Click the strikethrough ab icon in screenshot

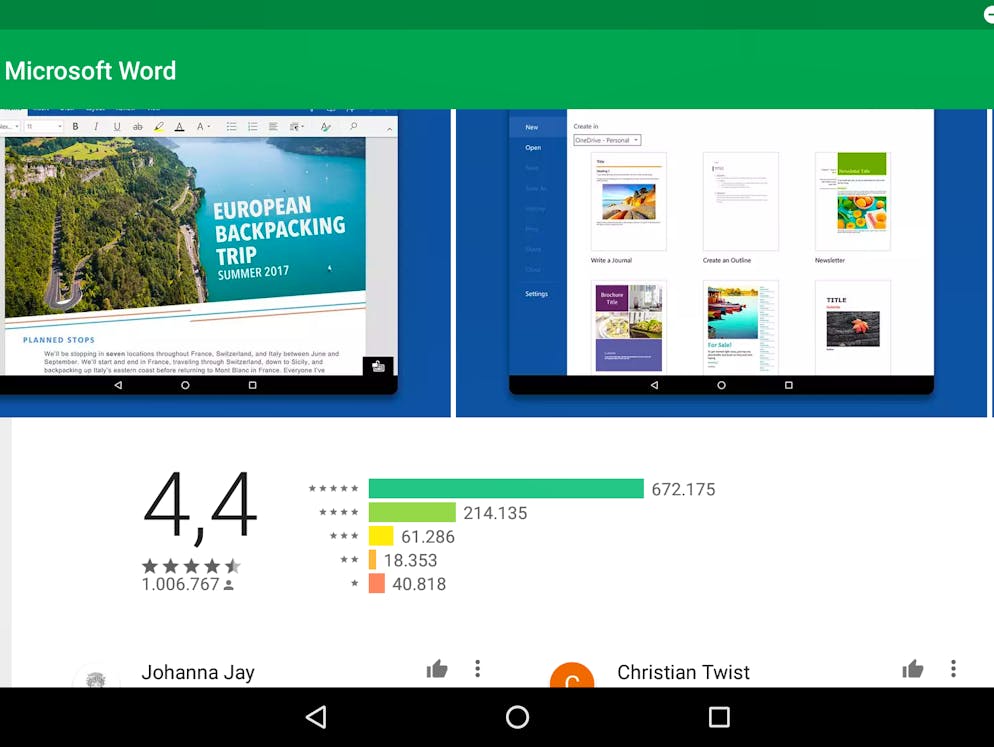(138, 127)
